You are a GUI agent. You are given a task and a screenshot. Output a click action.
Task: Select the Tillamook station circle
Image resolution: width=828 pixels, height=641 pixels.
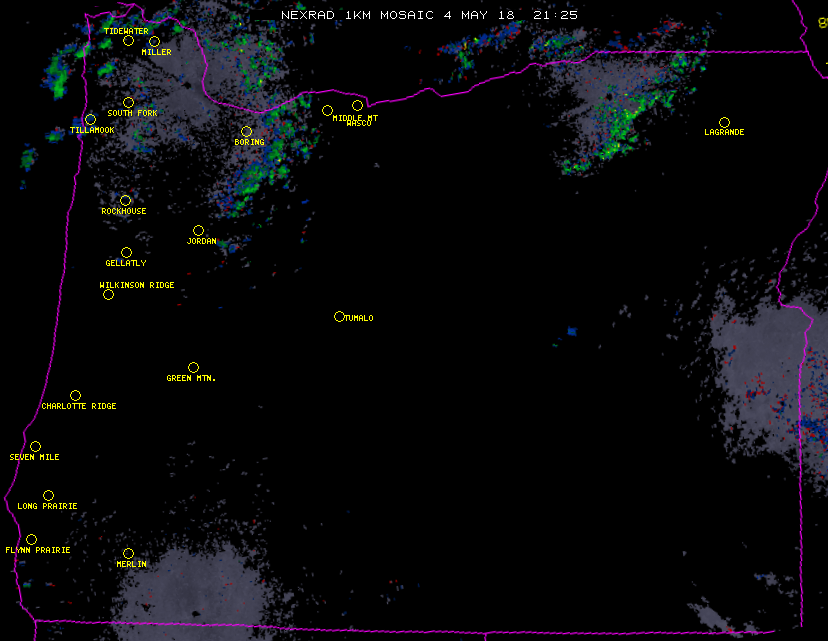90,120
